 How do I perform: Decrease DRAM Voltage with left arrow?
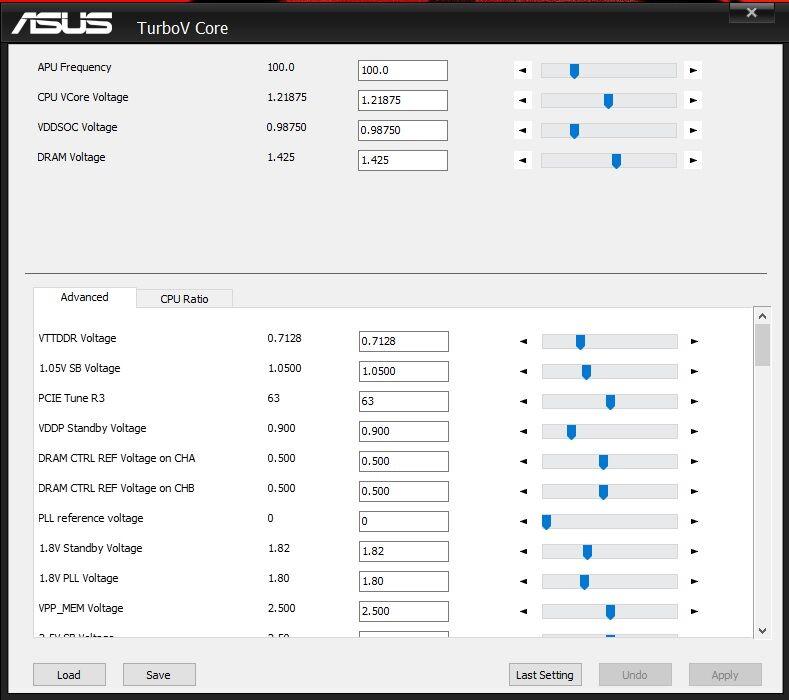522,161
